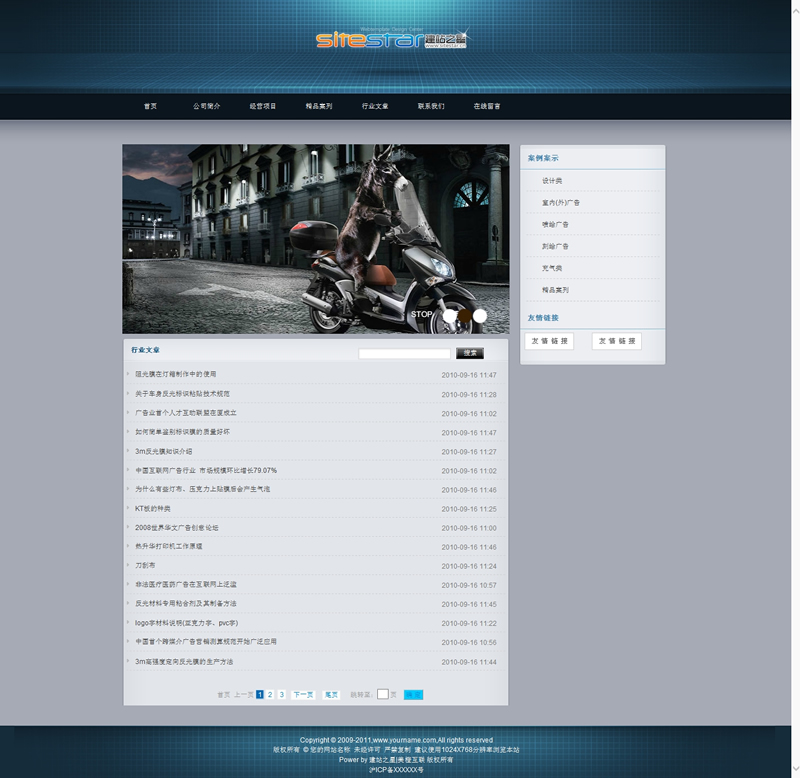
Task: Select the first white slideshow dot
Action: (449, 316)
